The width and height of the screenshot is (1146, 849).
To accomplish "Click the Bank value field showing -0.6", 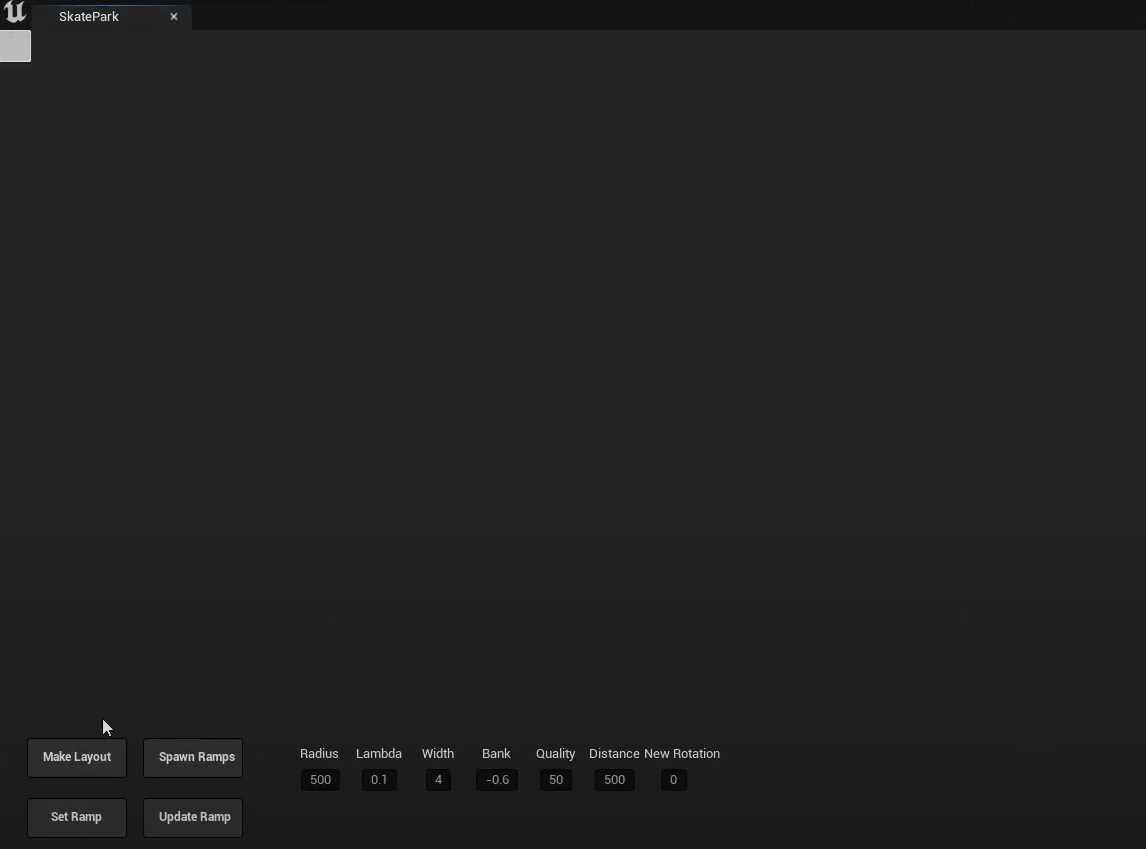I will [497, 780].
